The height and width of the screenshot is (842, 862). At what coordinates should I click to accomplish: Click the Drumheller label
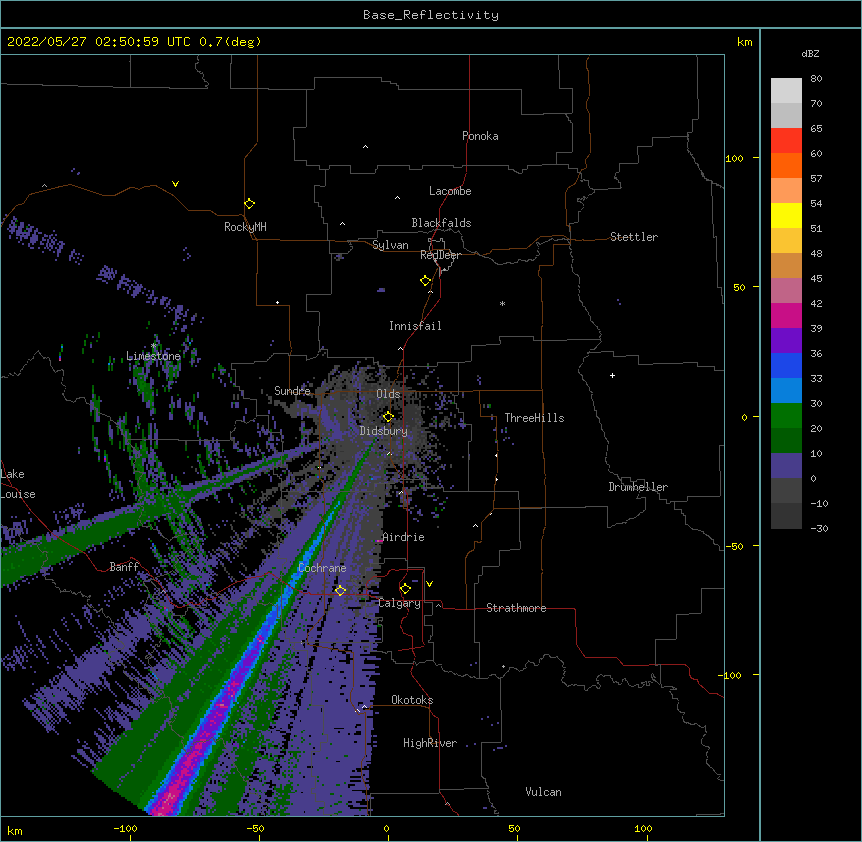638,487
